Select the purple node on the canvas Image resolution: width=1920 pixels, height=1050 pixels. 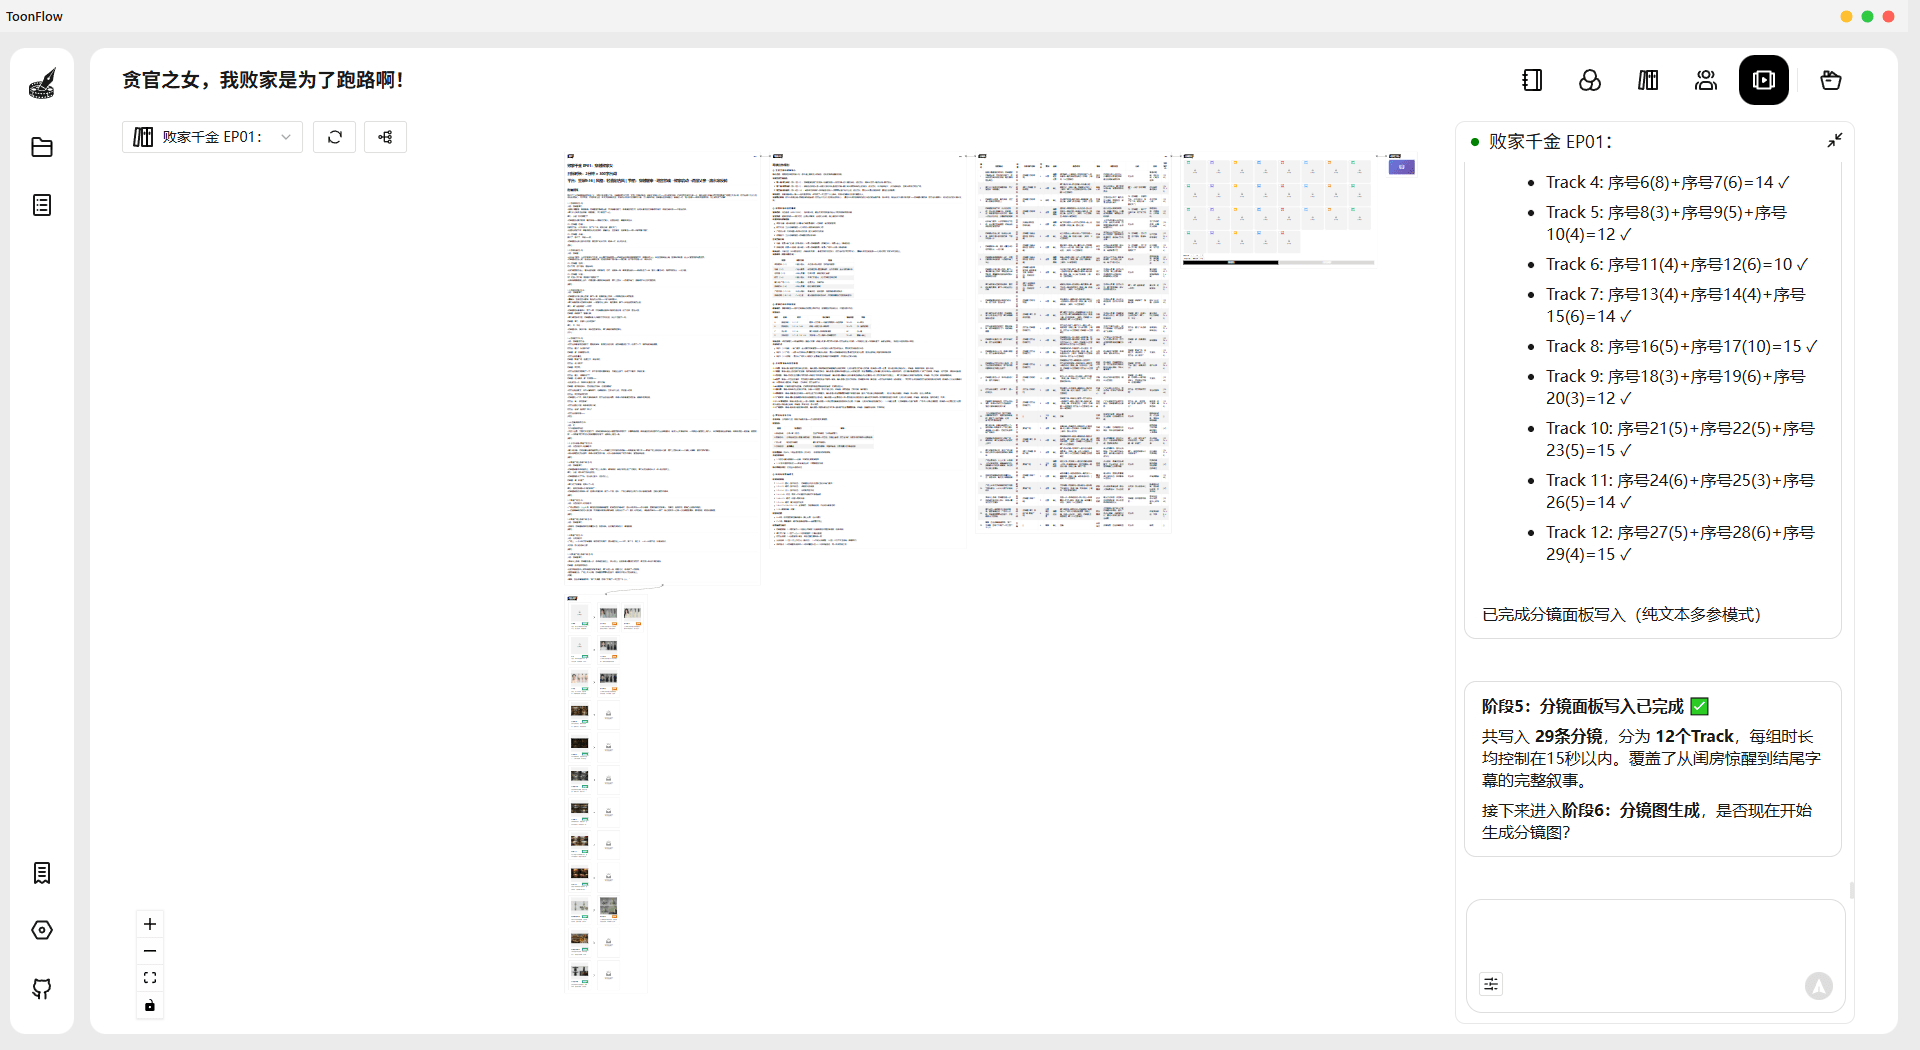pyautogui.click(x=1402, y=167)
